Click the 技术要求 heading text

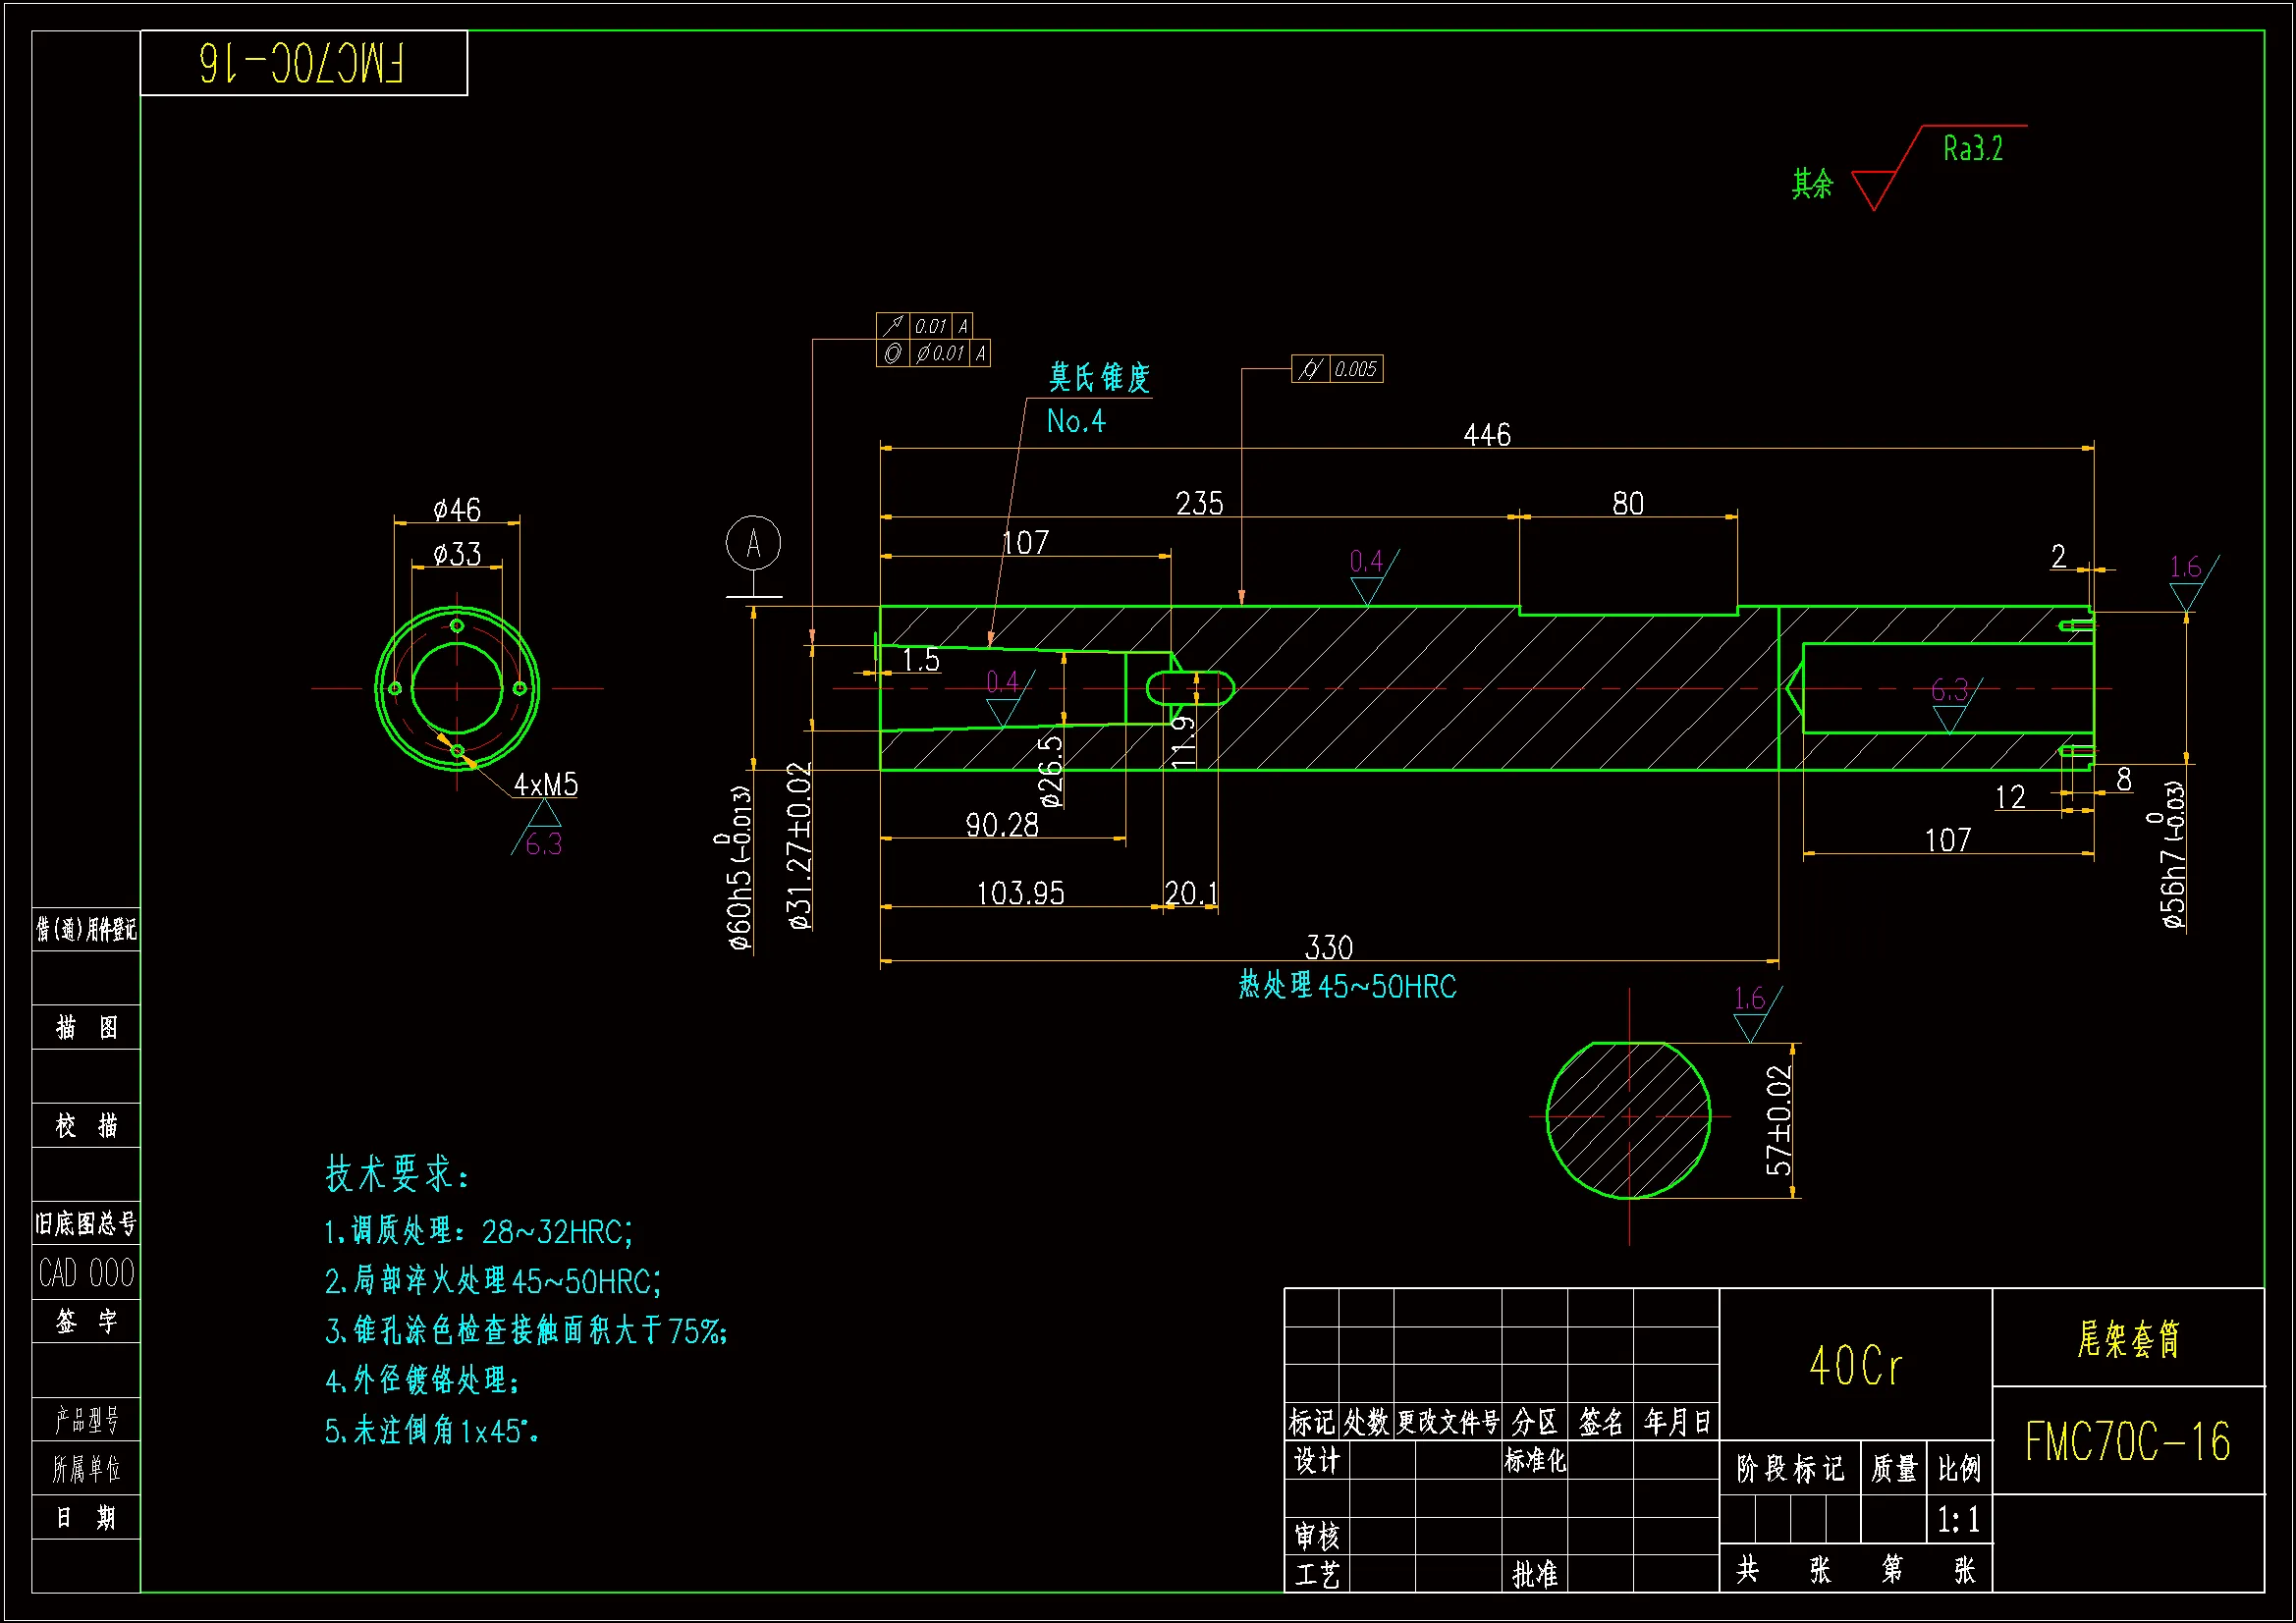pos(396,1174)
